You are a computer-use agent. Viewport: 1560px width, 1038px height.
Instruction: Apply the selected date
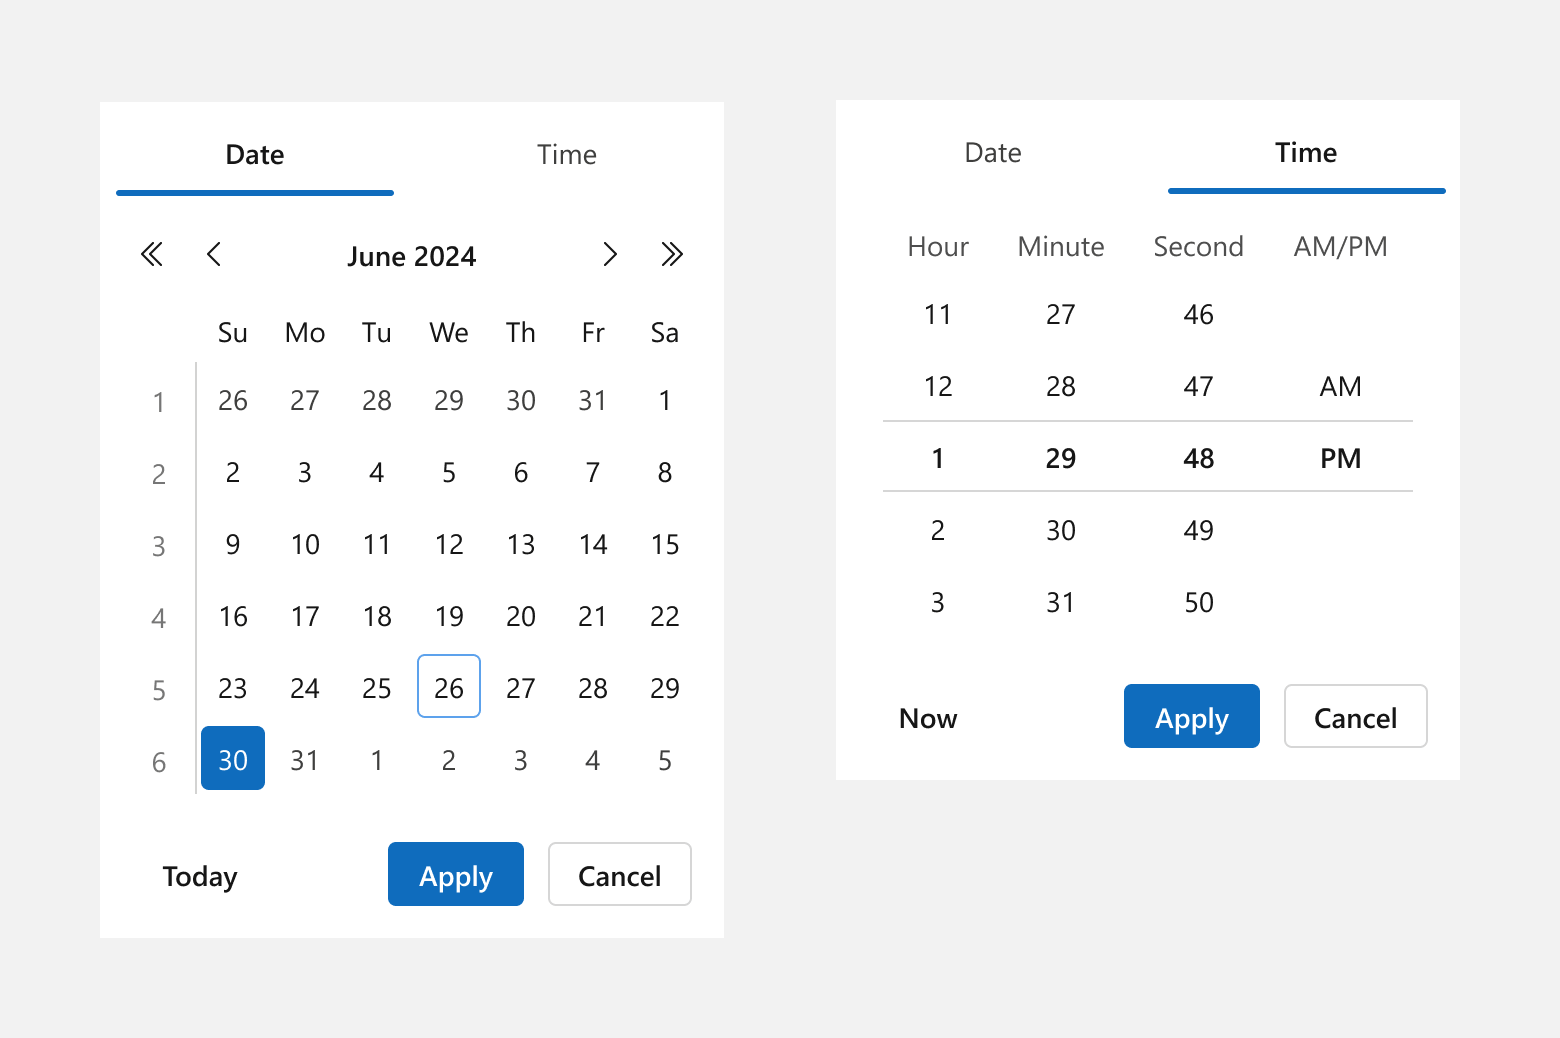[455, 874]
